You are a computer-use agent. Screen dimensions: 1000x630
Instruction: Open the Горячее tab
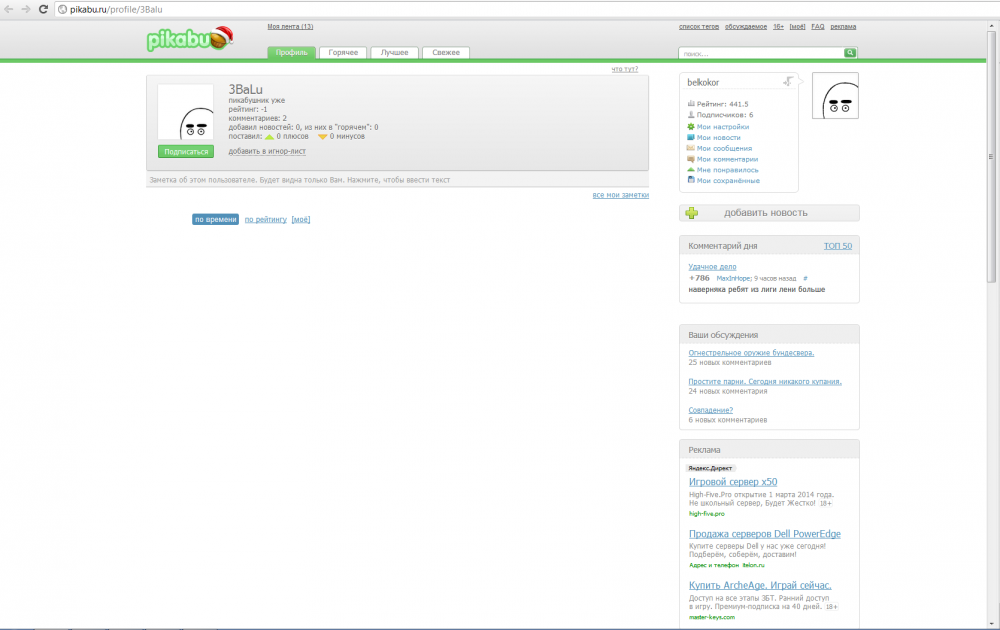point(343,53)
